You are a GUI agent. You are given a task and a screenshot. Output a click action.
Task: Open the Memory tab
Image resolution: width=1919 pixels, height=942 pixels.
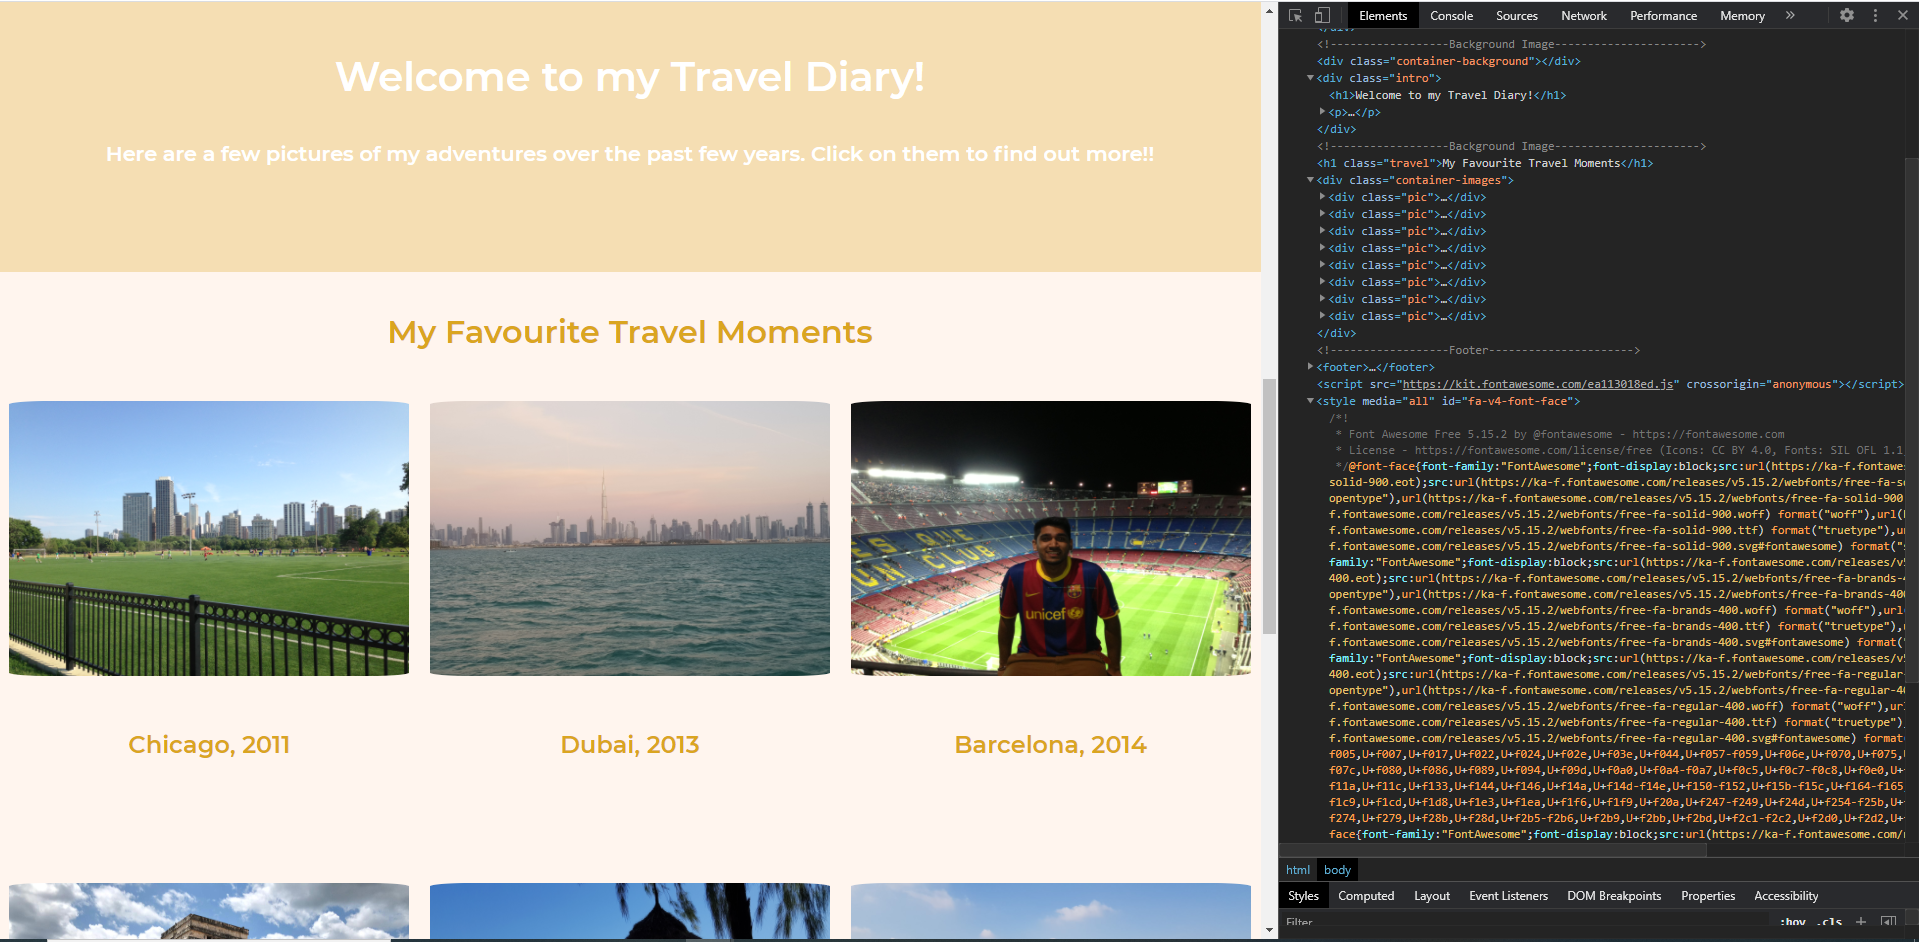click(1742, 16)
